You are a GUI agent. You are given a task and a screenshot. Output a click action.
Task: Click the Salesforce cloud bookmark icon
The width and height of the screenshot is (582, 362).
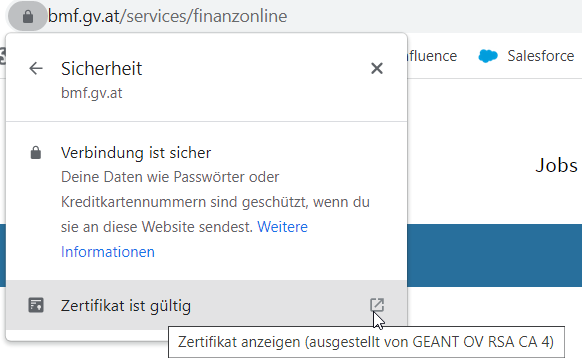coord(488,56)
